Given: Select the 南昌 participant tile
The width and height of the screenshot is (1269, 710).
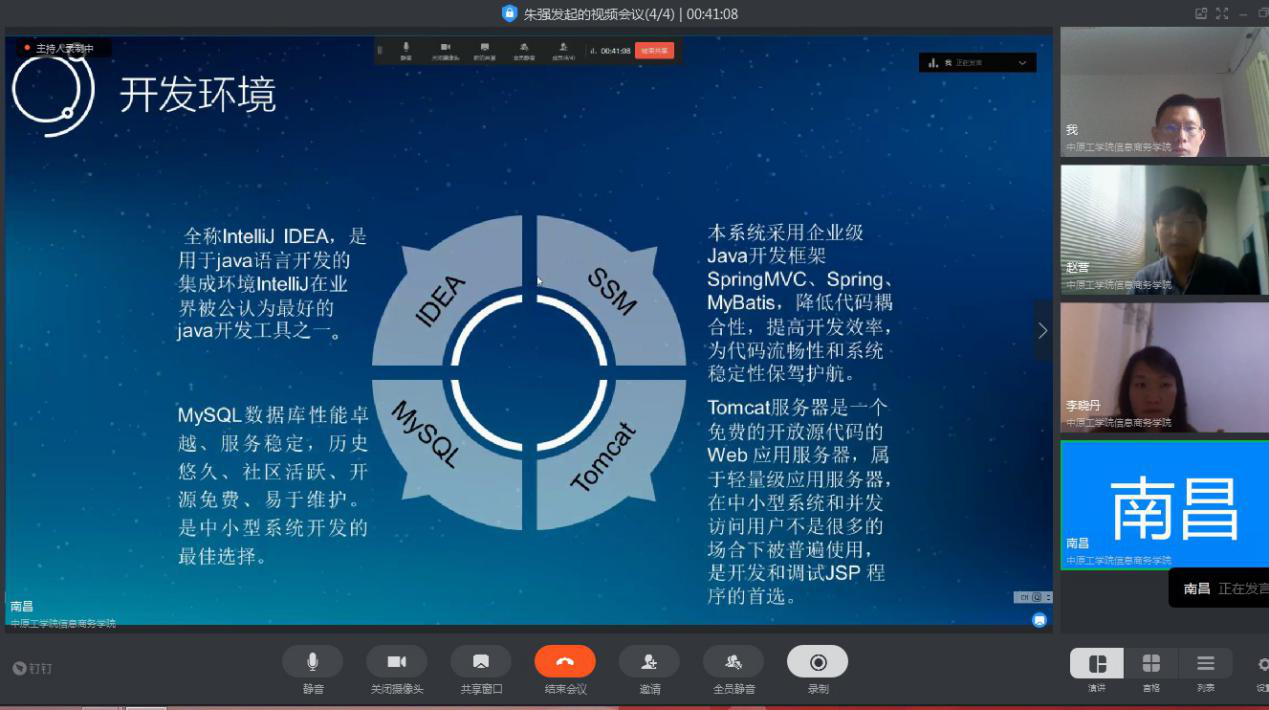Looking at the screenshot, I should 1164,505.
